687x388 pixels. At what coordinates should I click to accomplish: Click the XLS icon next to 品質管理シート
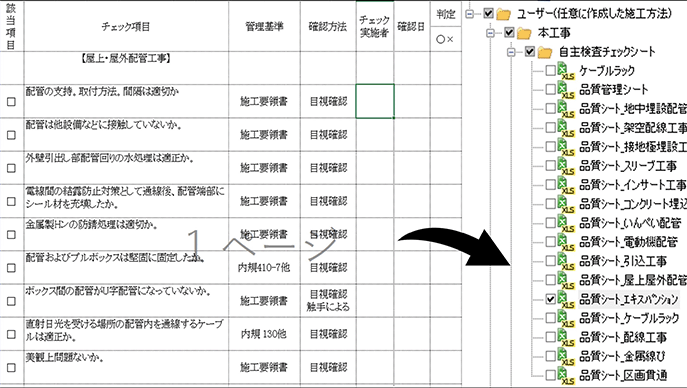tap(566, 90)
